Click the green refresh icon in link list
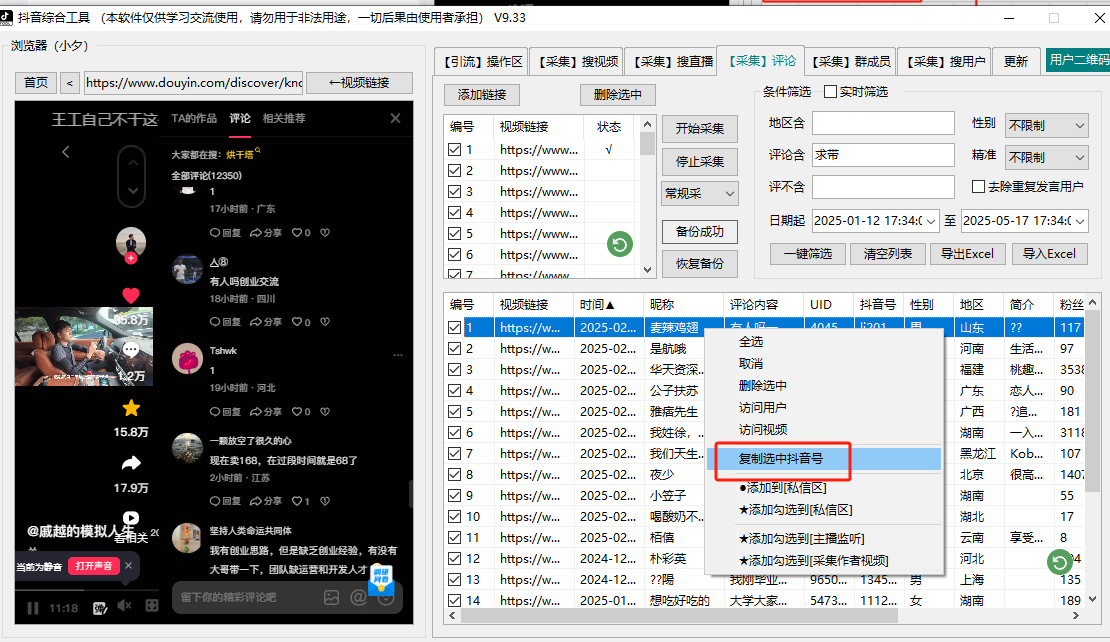 point(620,243)
